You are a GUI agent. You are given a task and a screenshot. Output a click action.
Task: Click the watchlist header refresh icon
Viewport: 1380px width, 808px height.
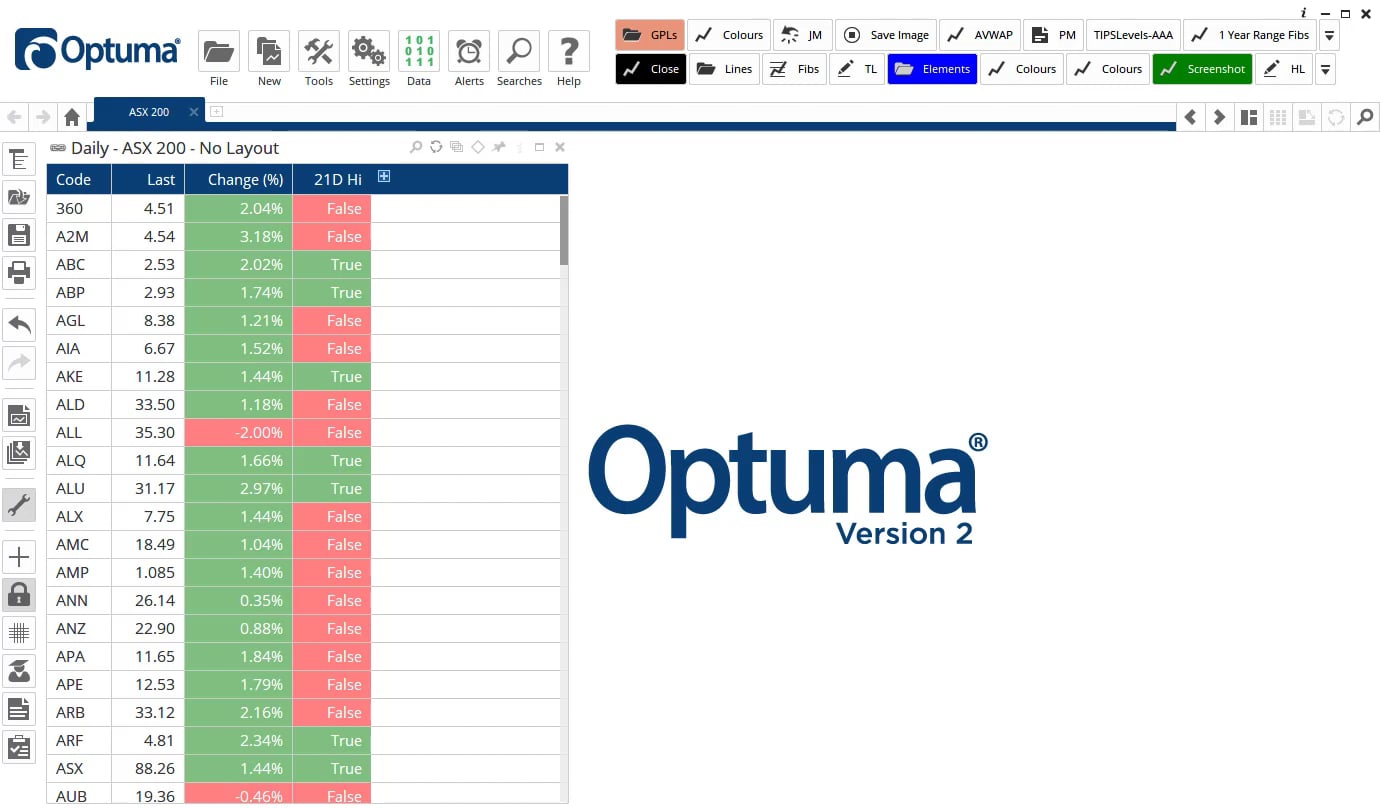[436, 147]
